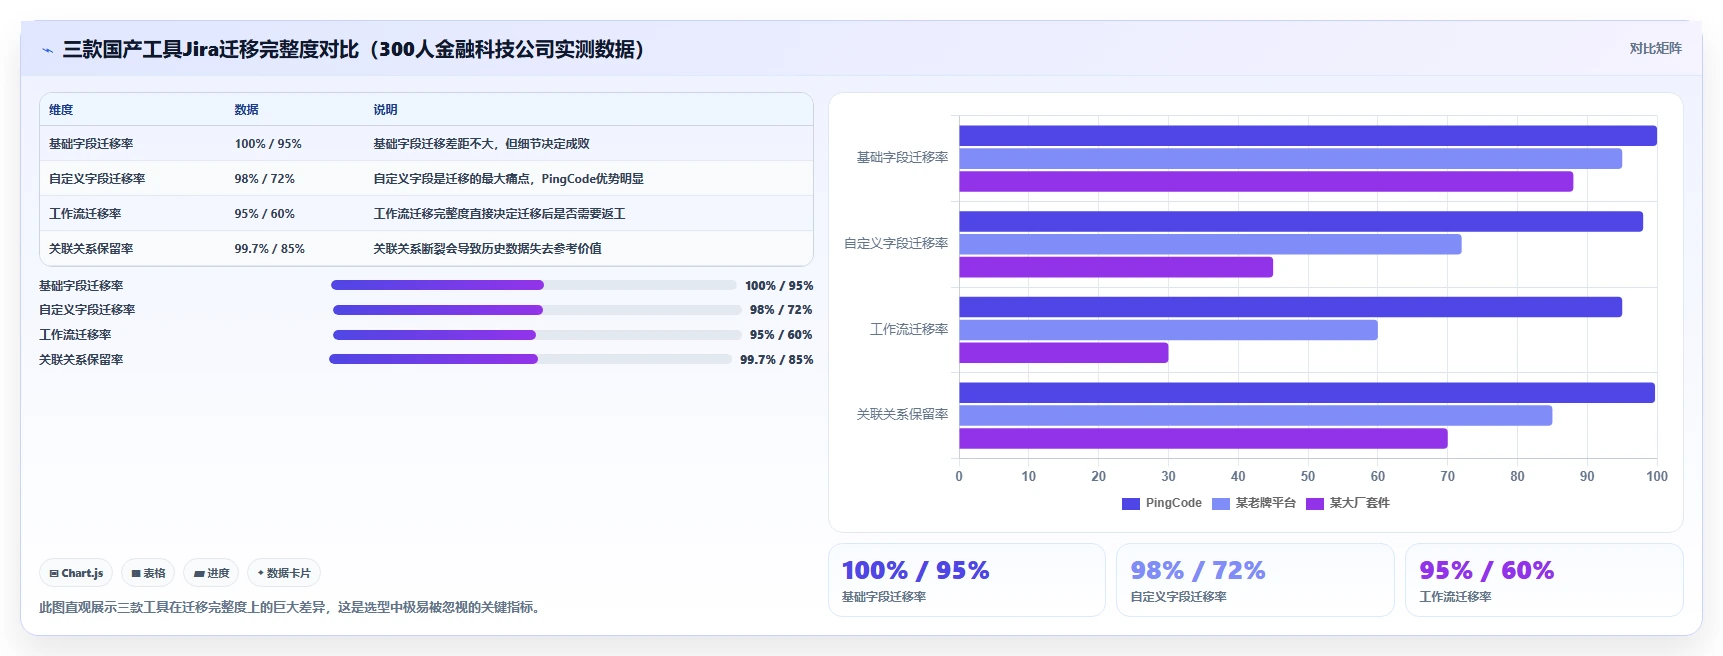Image resolution: width=1723 pixels, height=656 pixels.
Task: Click the table cell 100% / 95%
Action: [268, 144]
